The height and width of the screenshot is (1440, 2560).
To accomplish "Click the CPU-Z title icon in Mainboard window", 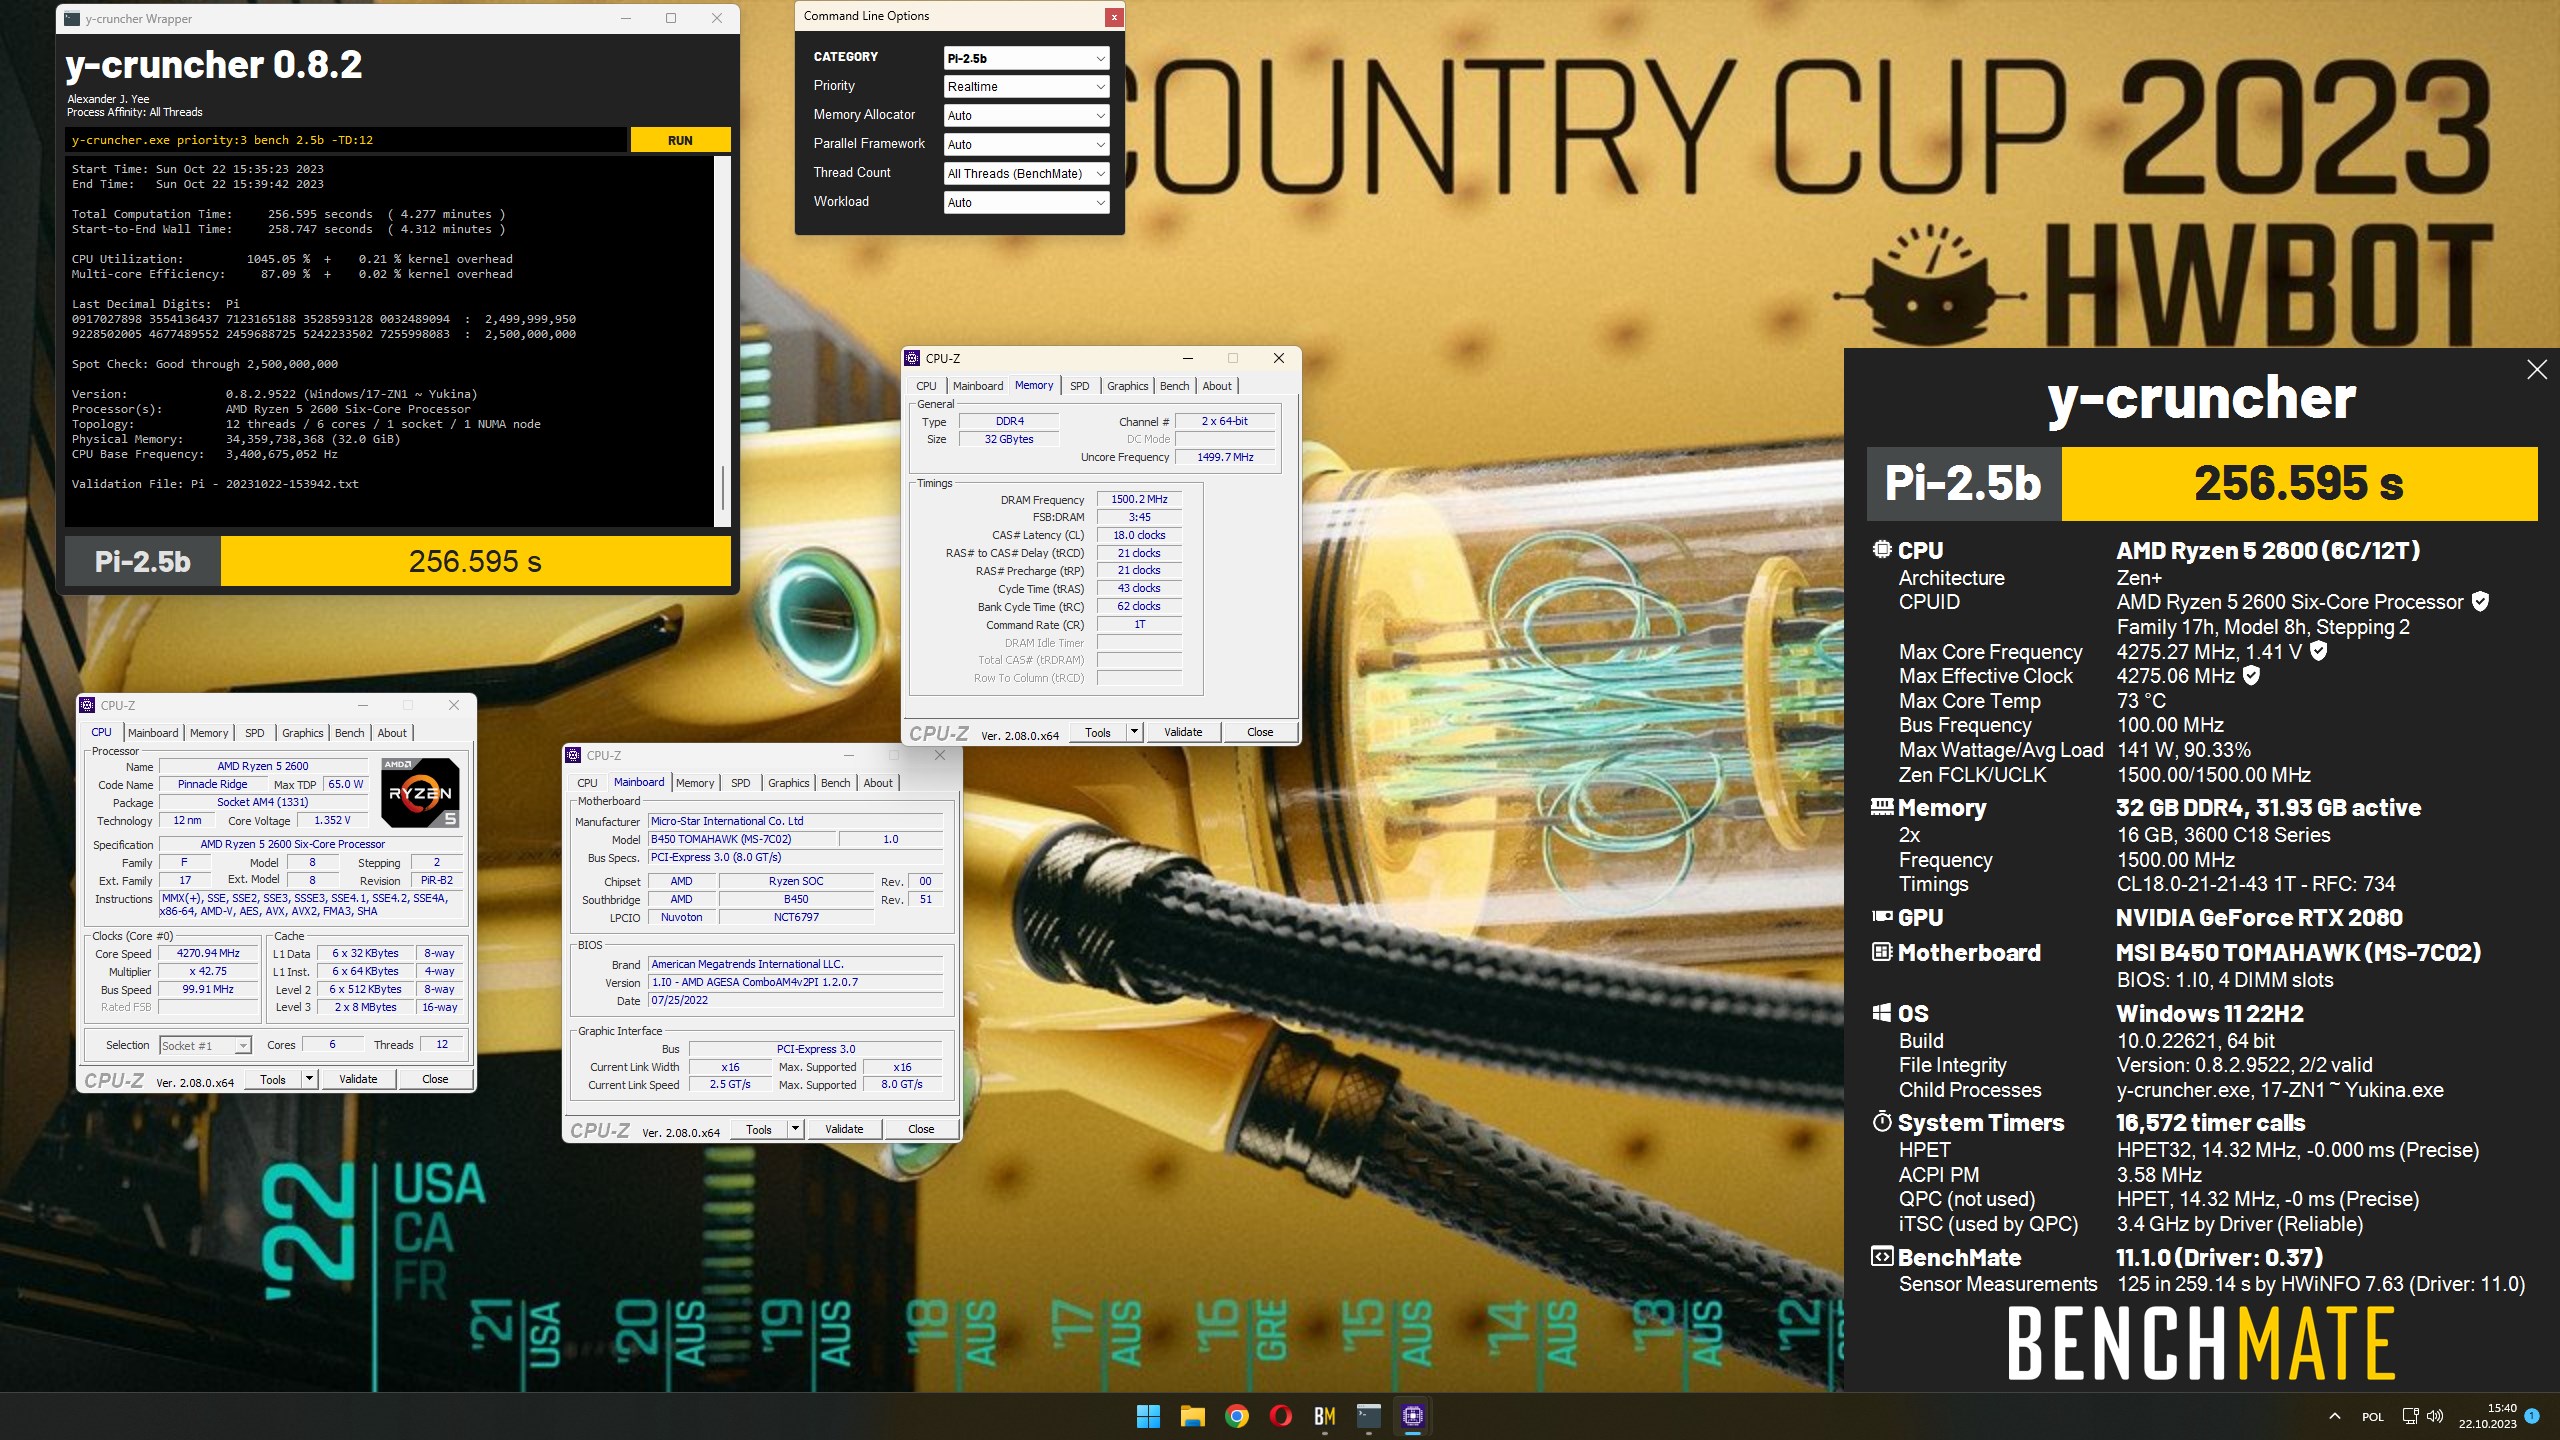I will coord(573,755).
